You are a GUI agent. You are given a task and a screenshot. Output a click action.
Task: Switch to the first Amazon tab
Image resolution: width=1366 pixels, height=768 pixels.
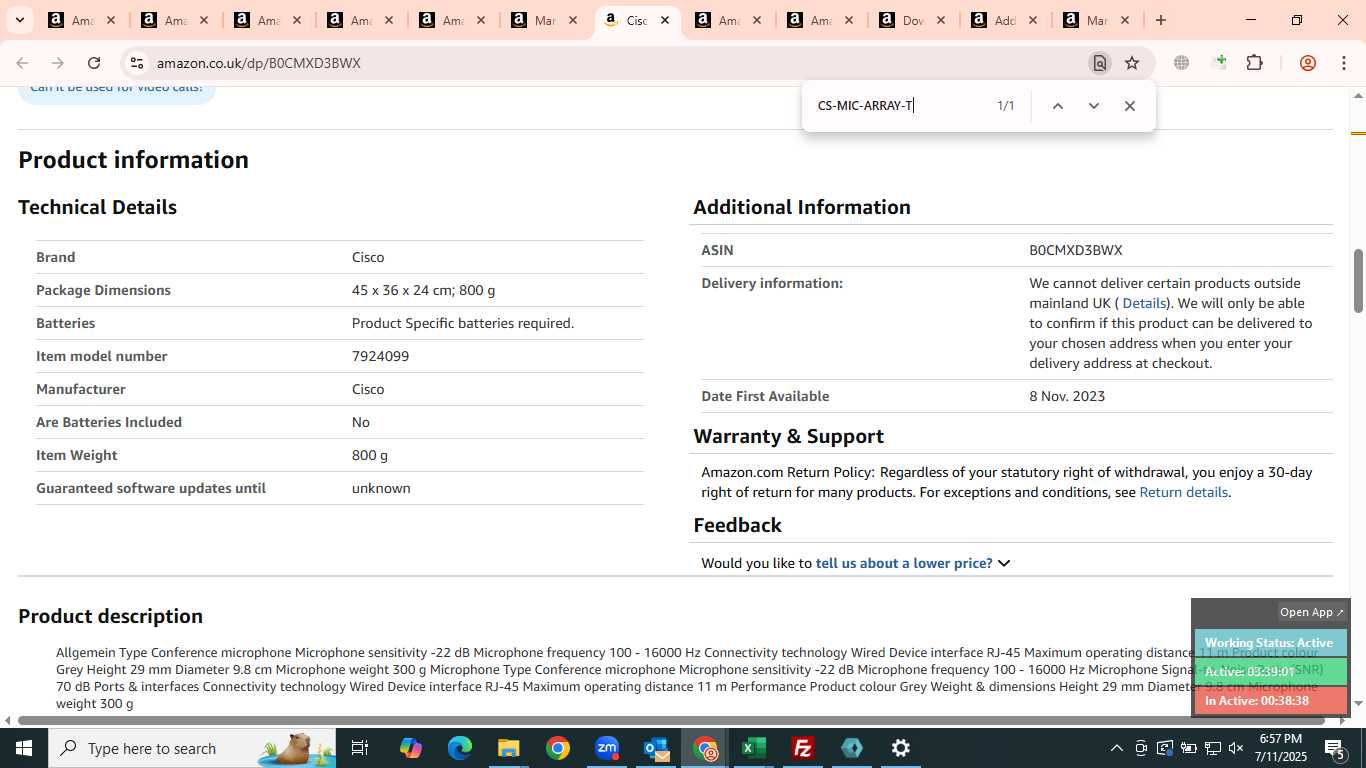tap(83, 20)
